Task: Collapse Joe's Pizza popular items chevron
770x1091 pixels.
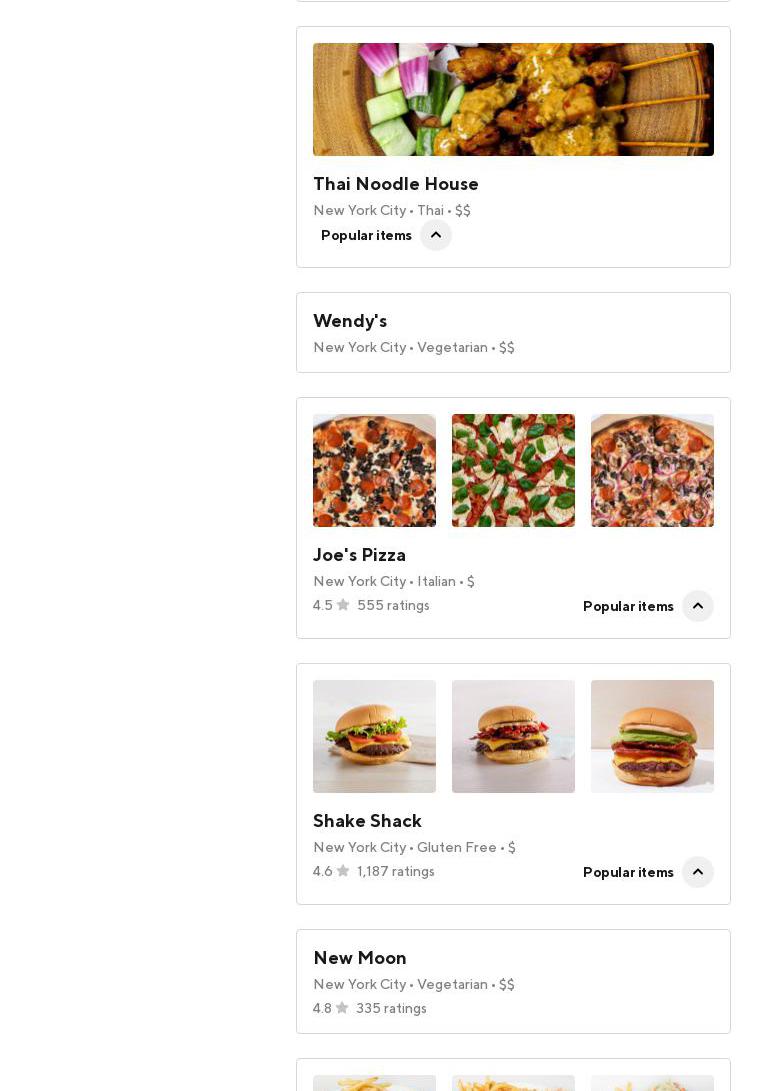Action: pyautogui.click(x=698, y=606)
